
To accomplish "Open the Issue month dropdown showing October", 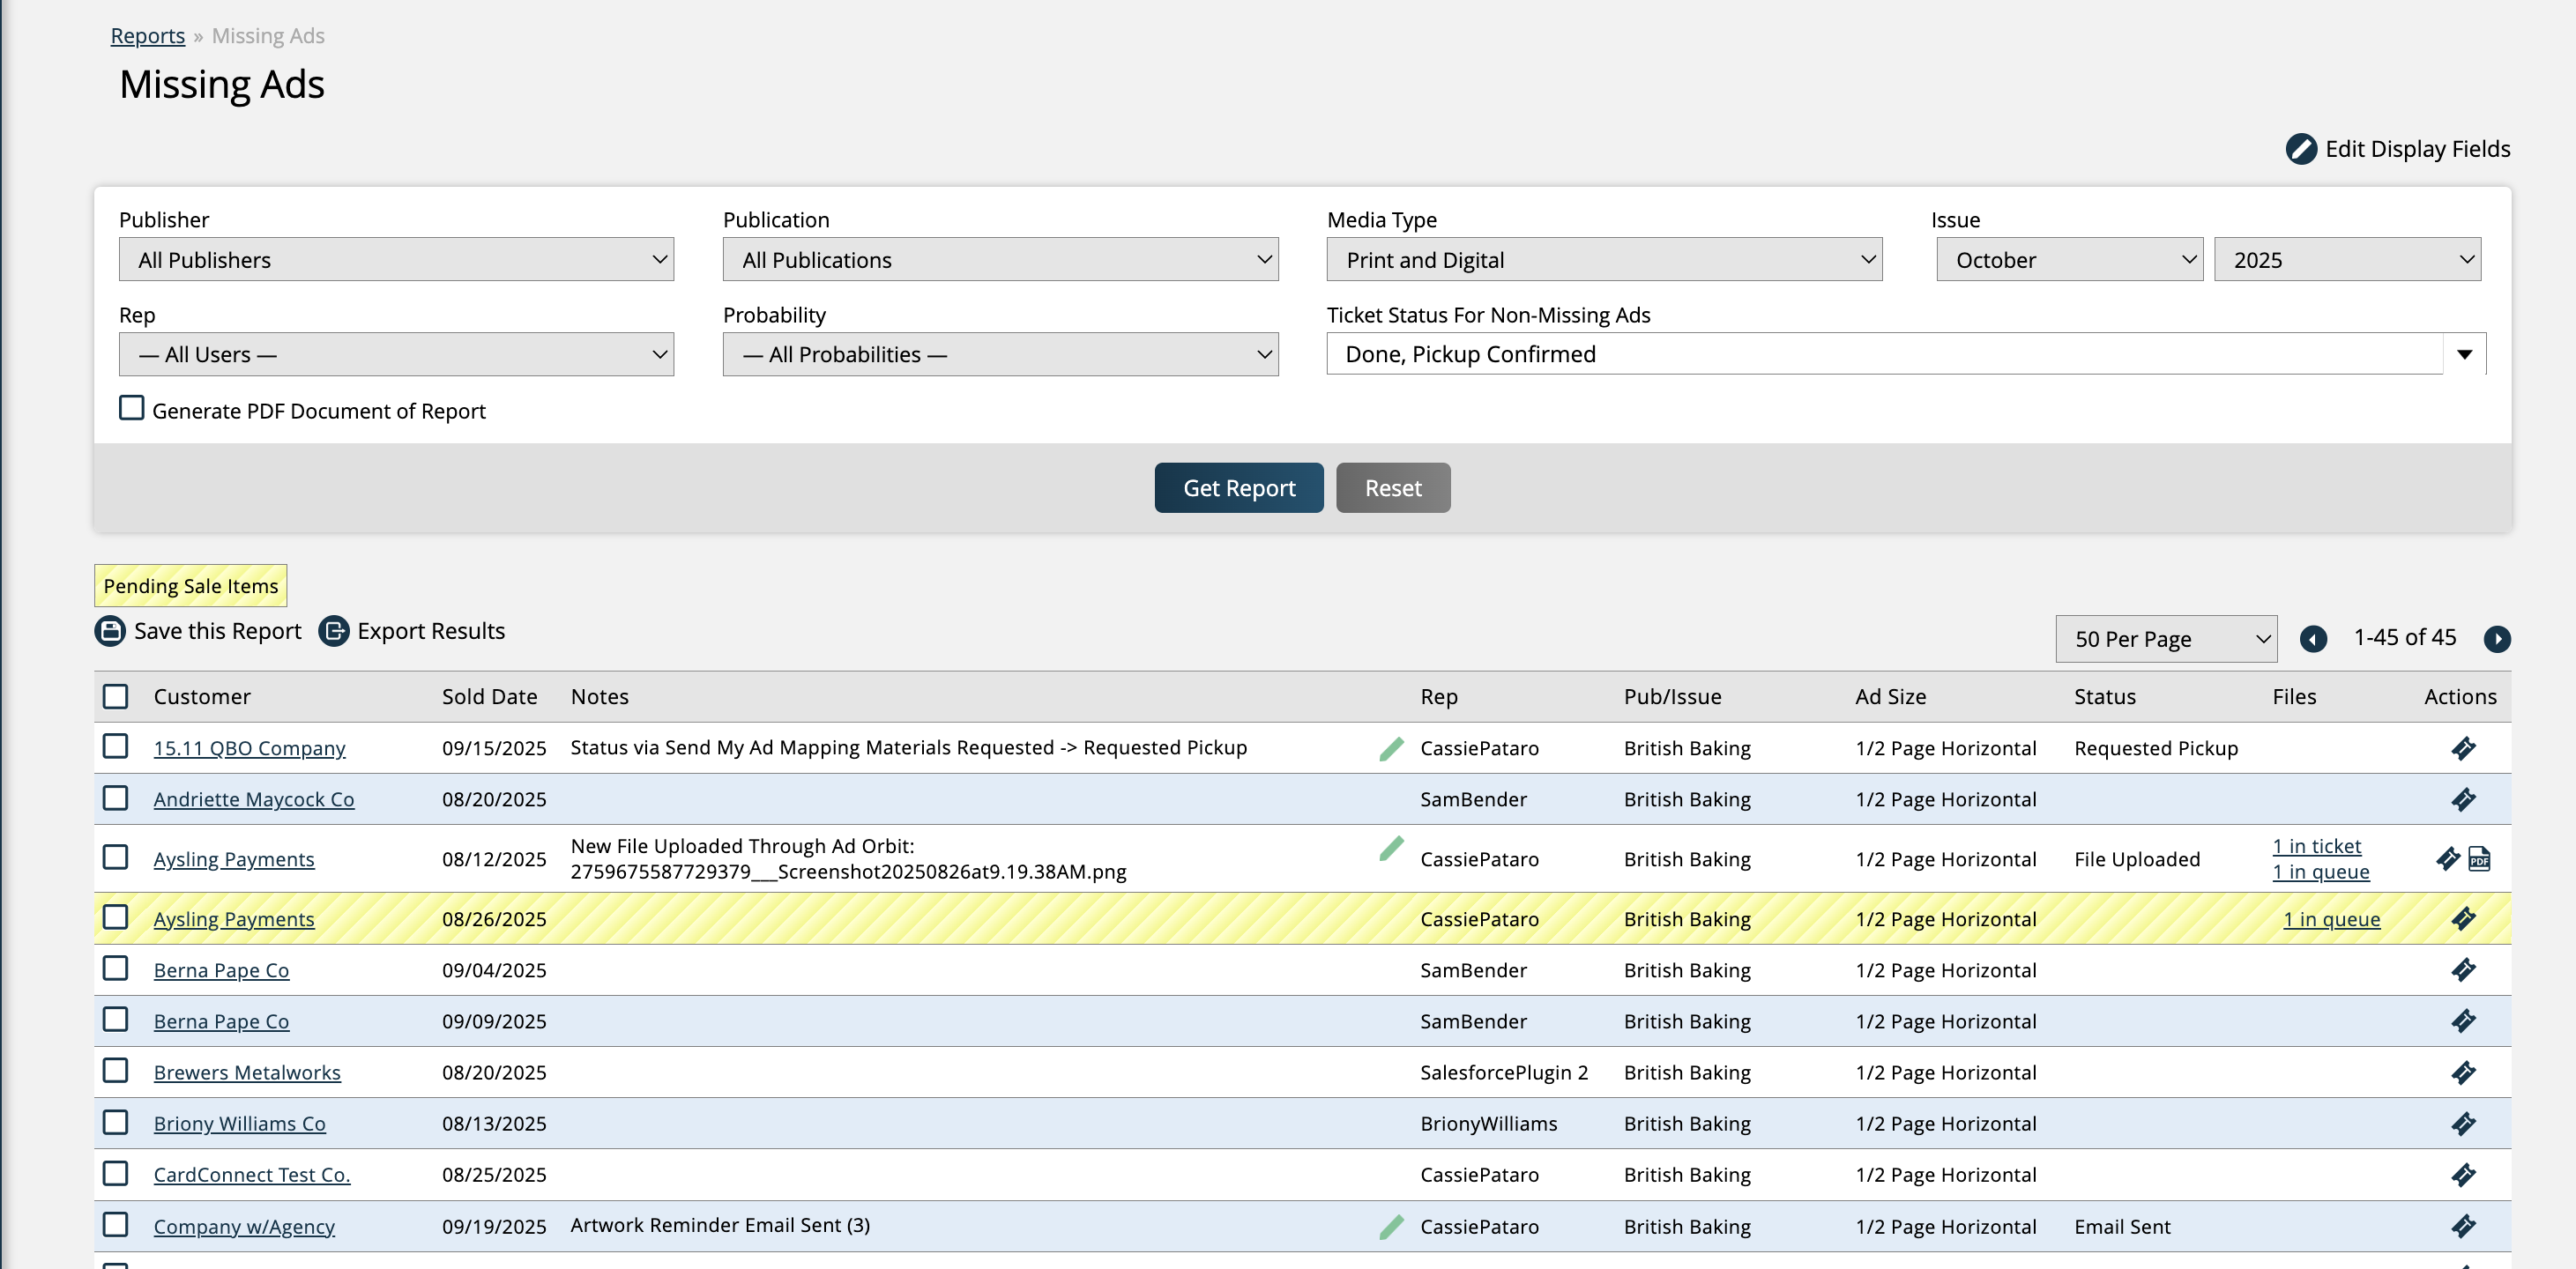I will click(2068, 260).
